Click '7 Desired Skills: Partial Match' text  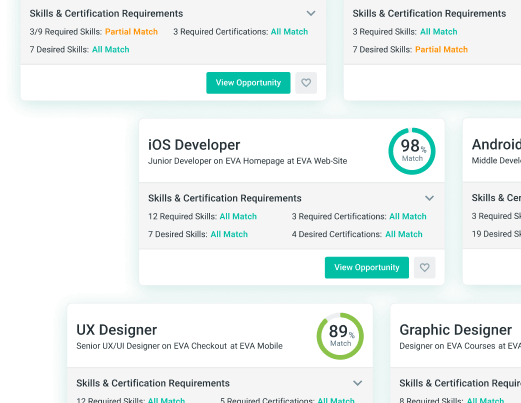410,49
